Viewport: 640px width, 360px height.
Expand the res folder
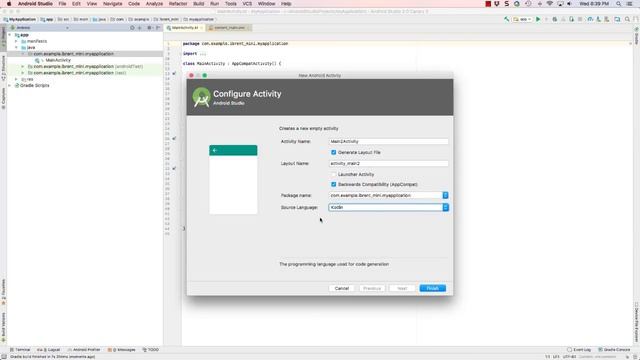coord(16,79)
